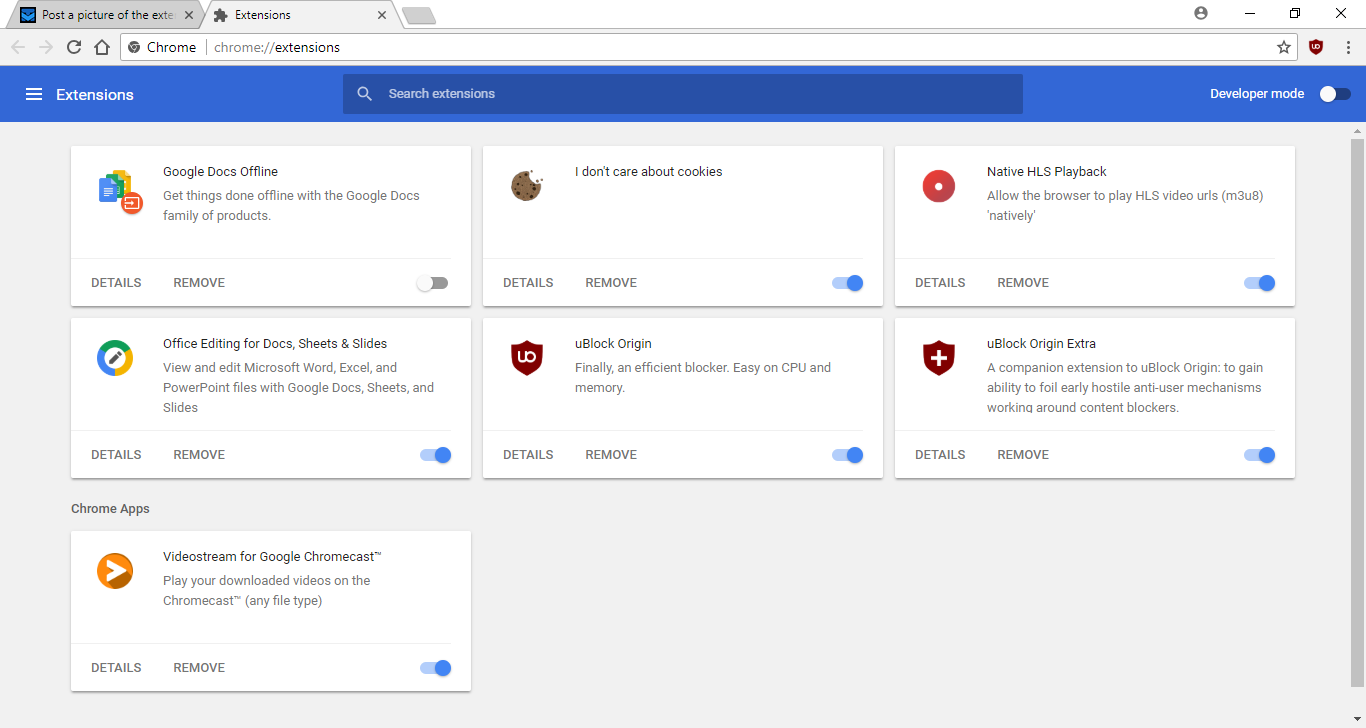1366x728 pixels.
Task: Close the Post a picture tab
Action: pos(190,15)
